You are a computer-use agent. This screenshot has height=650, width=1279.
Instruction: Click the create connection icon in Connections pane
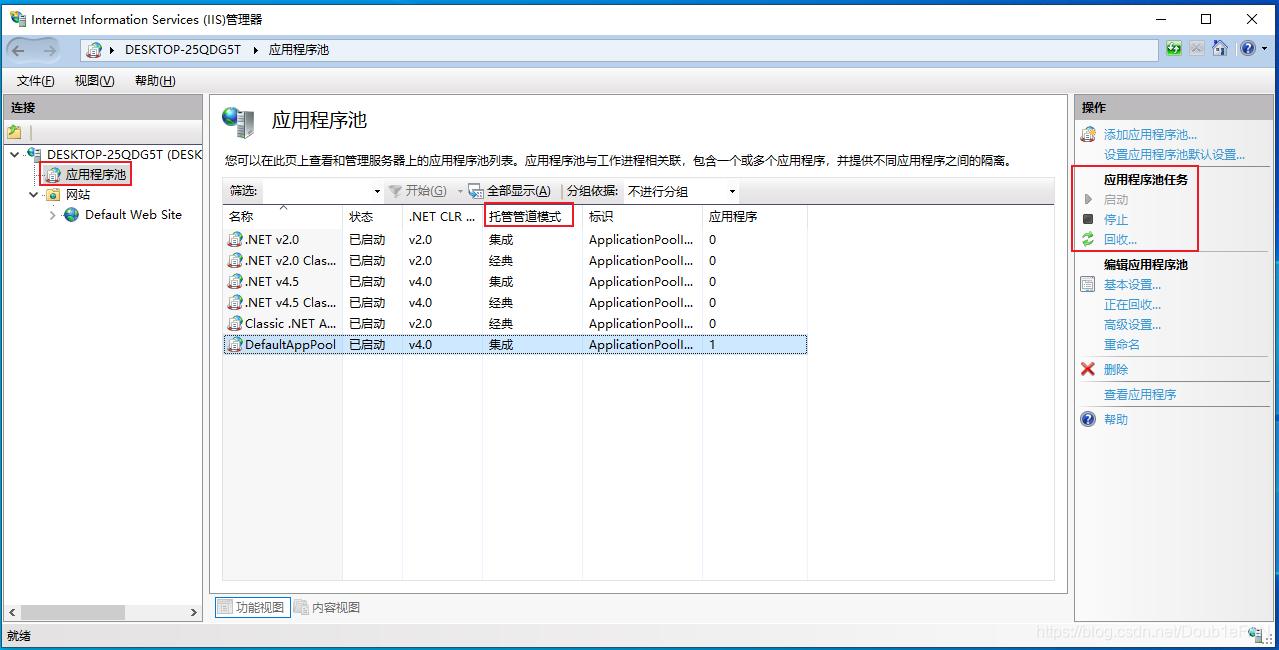click(14, 132)
